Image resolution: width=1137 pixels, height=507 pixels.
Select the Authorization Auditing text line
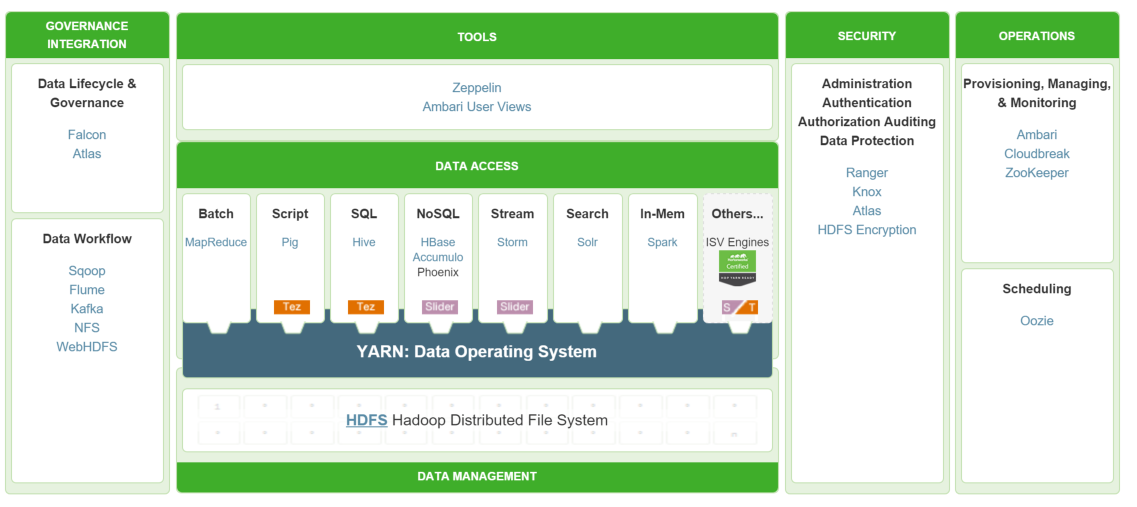click(867, 122)
